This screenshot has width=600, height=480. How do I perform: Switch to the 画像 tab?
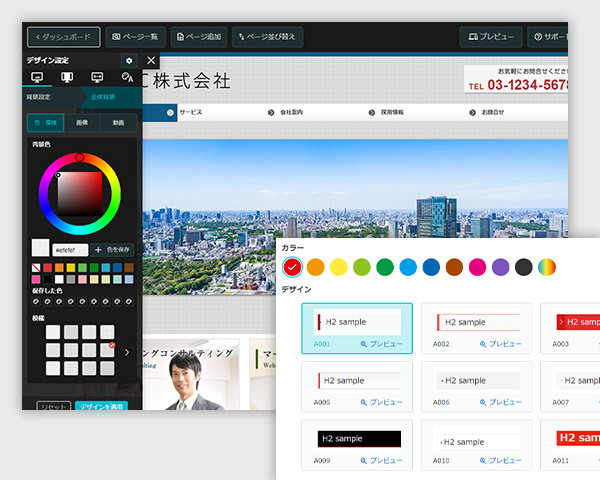[82, 122]
